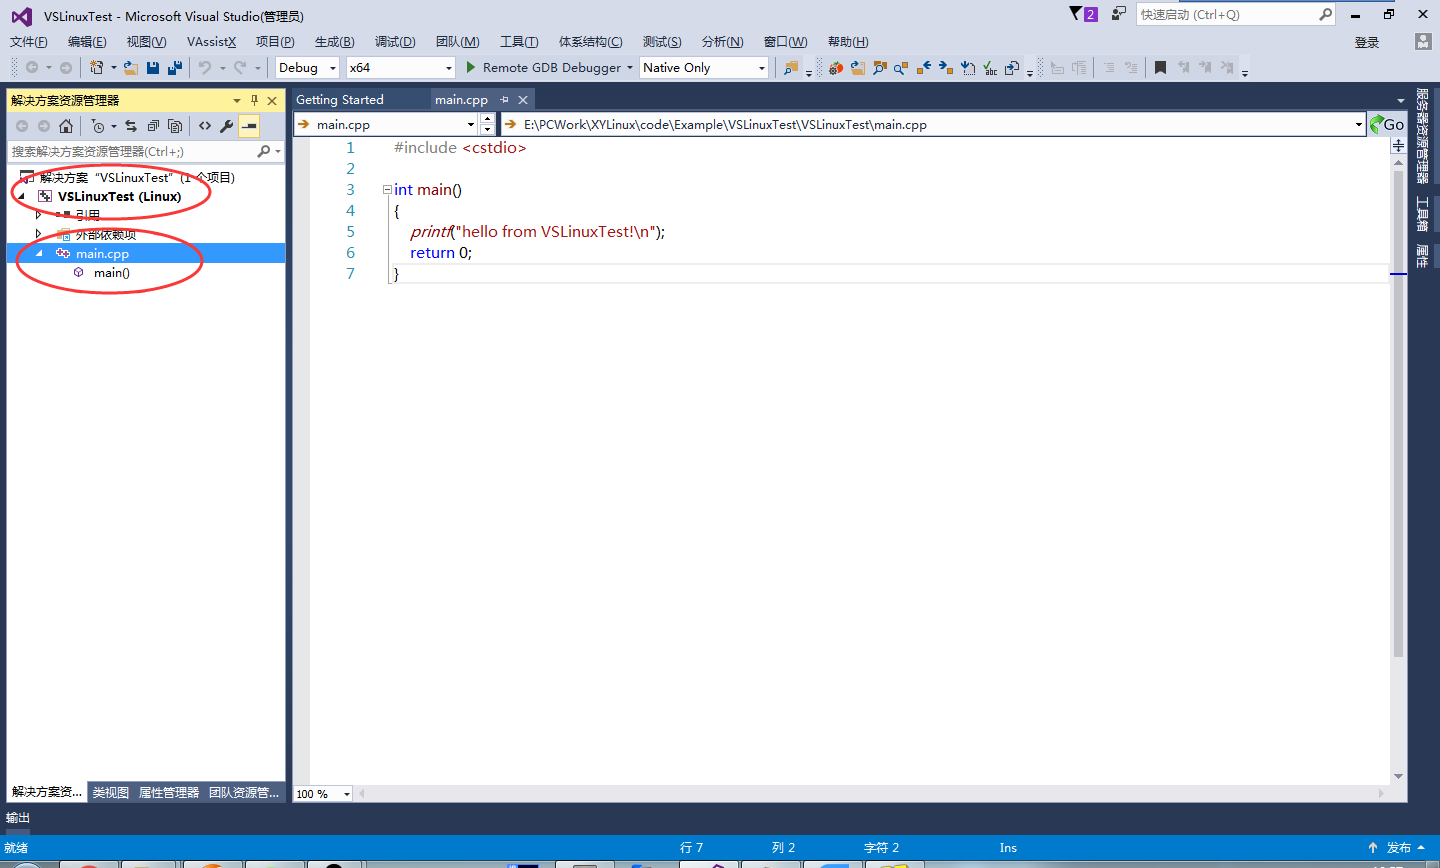1440x868 pixels.
Task: Toggle the pin on main.cpp tab
Action: point(505,100)
